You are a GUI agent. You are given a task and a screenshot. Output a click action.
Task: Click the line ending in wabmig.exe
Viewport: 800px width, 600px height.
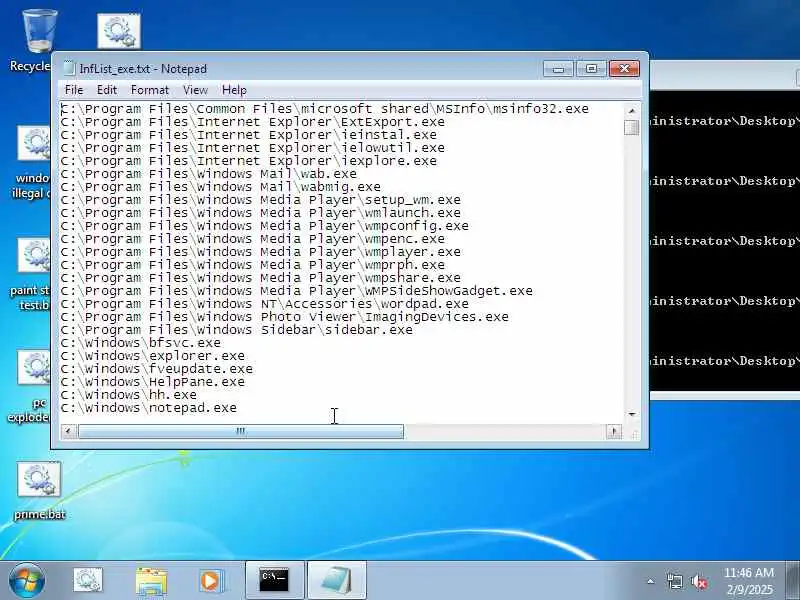(220, 187)
